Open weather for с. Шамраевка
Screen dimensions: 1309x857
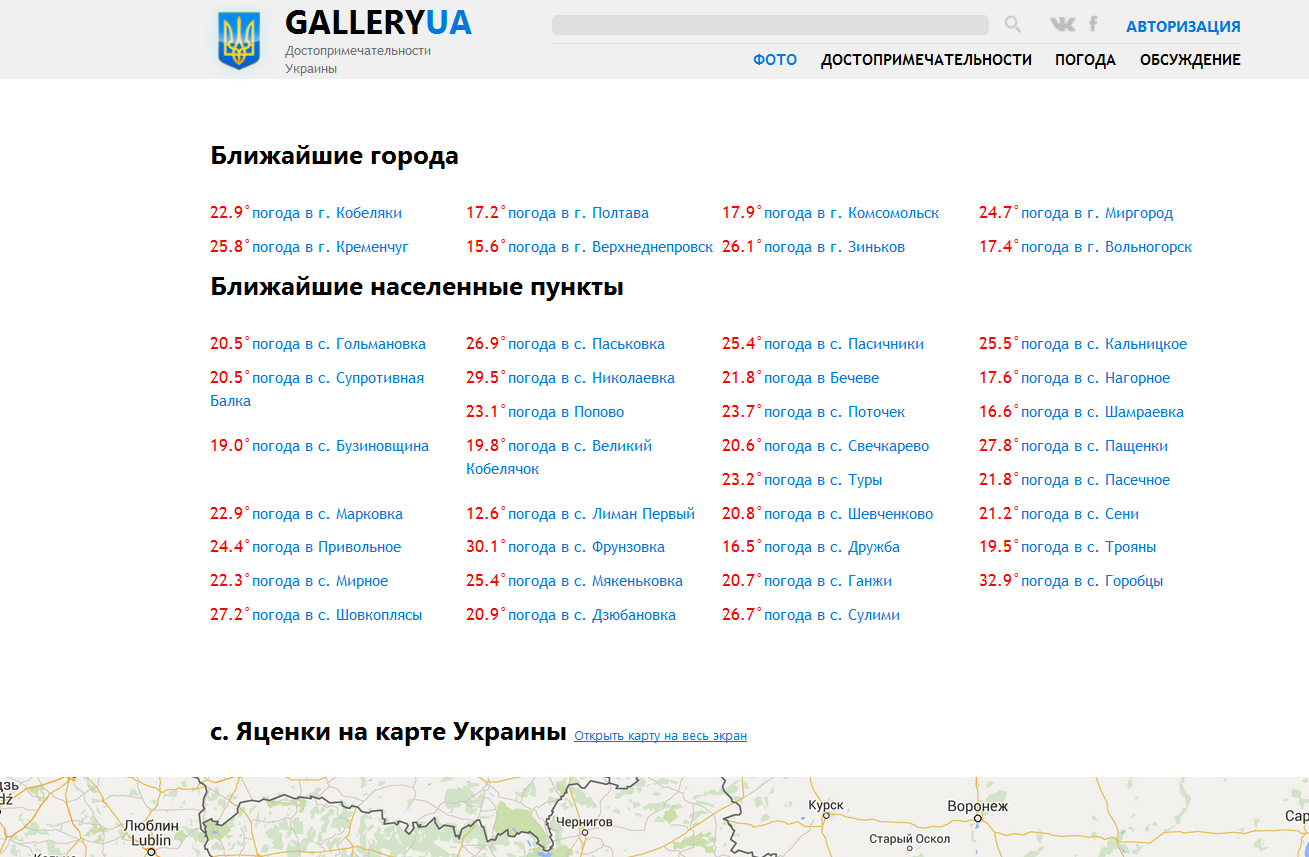[x=1102, y=412]
